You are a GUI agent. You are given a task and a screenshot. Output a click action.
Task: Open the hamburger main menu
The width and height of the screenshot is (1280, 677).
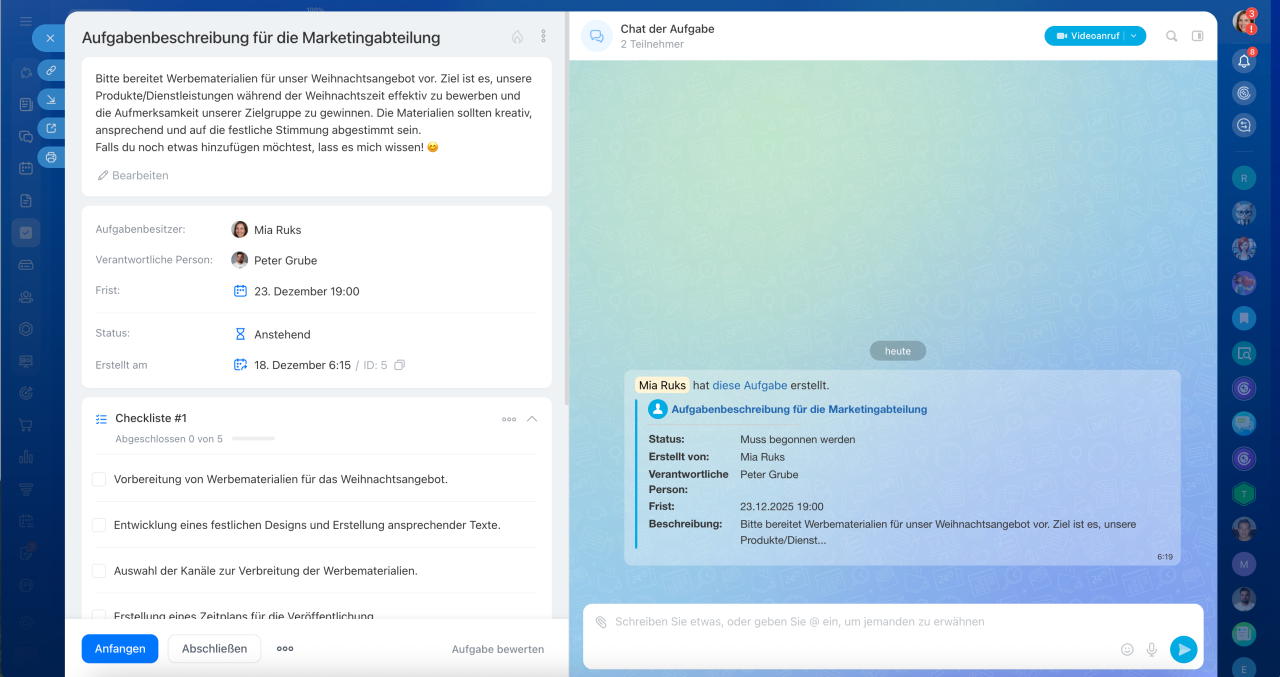(x=26, y=21)
